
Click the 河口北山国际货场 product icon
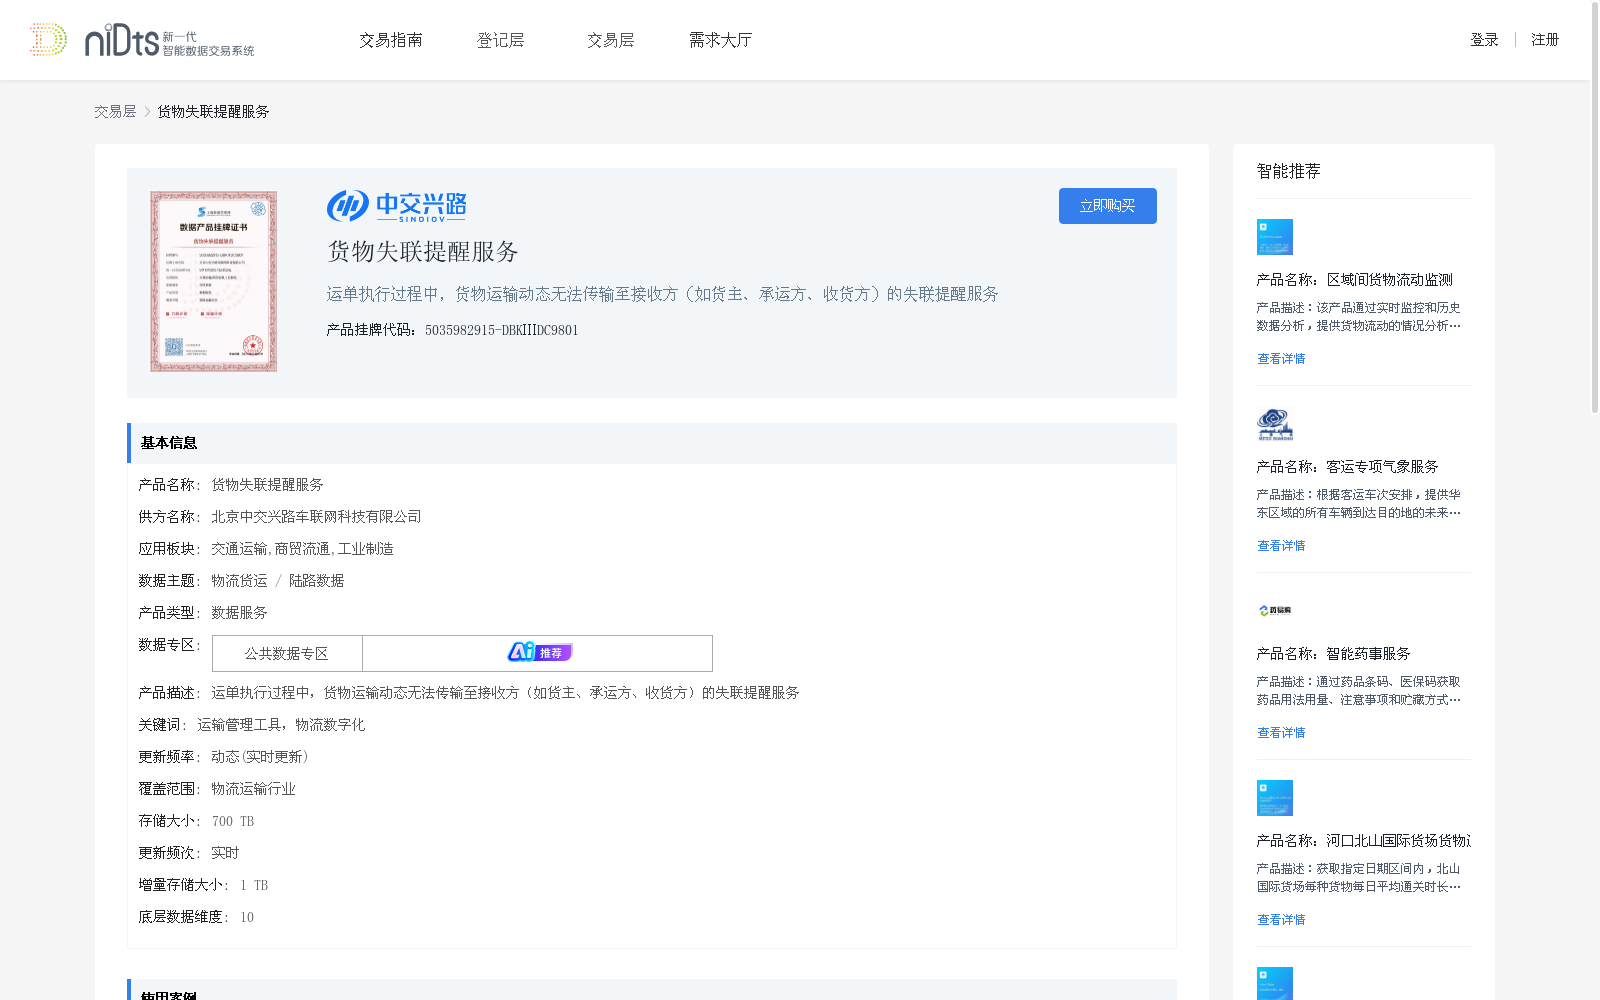click(x=1275, y=798)
